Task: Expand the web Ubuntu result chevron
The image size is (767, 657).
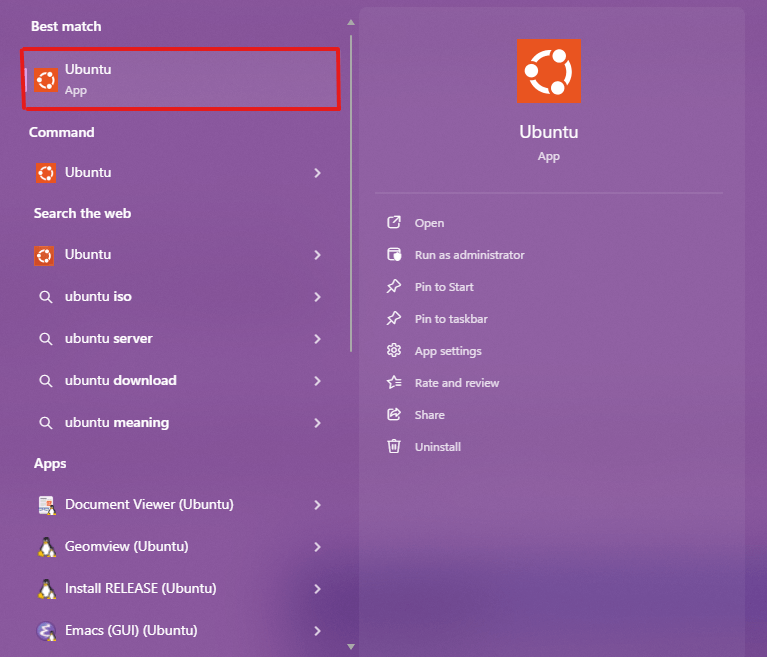Action: [x=317, y=255]
